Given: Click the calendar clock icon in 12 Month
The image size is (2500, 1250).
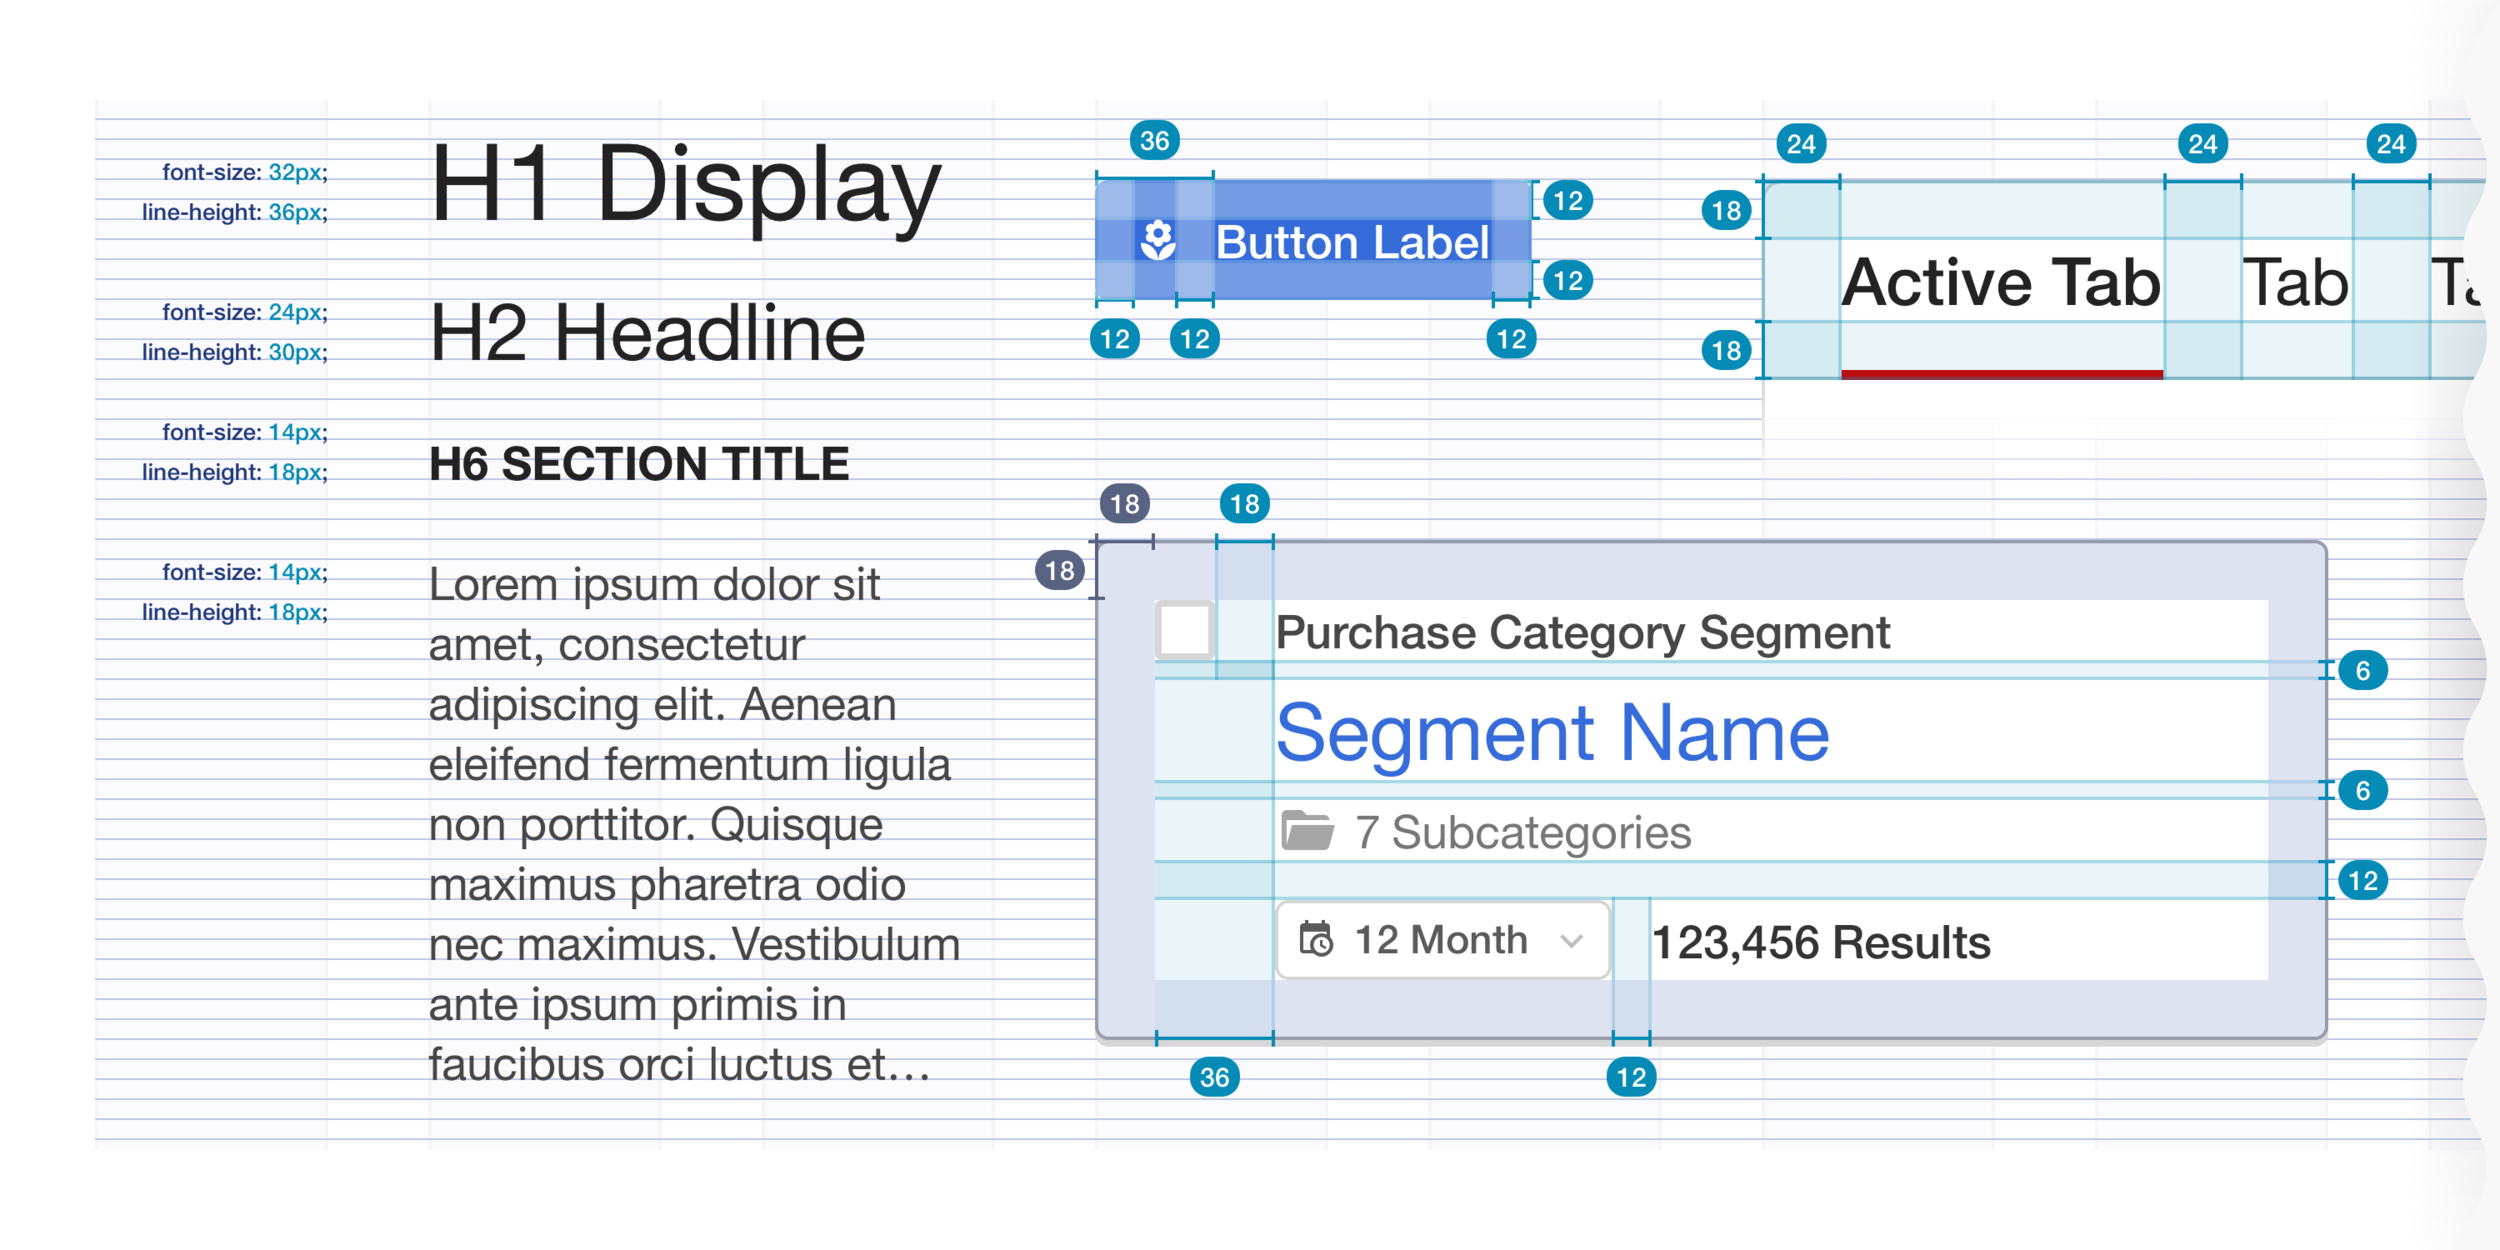Looking at the screenshot, I should click(1316, 940).
